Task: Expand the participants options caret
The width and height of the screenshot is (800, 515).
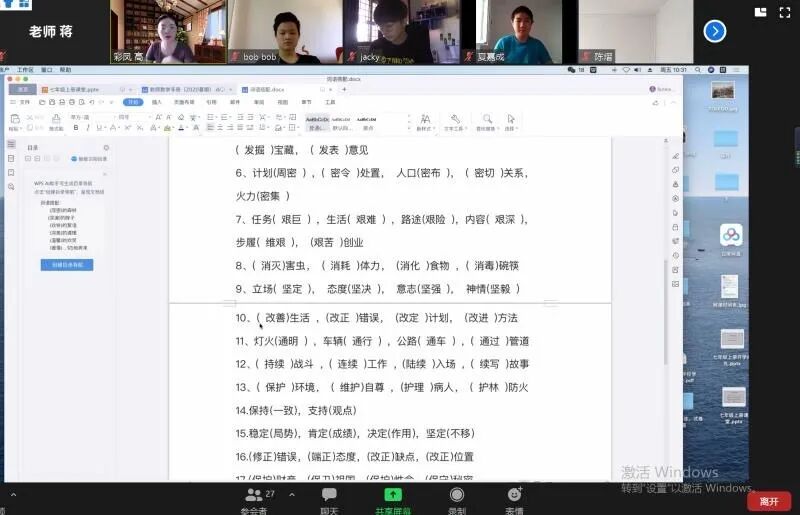Action: pos(292,495)
